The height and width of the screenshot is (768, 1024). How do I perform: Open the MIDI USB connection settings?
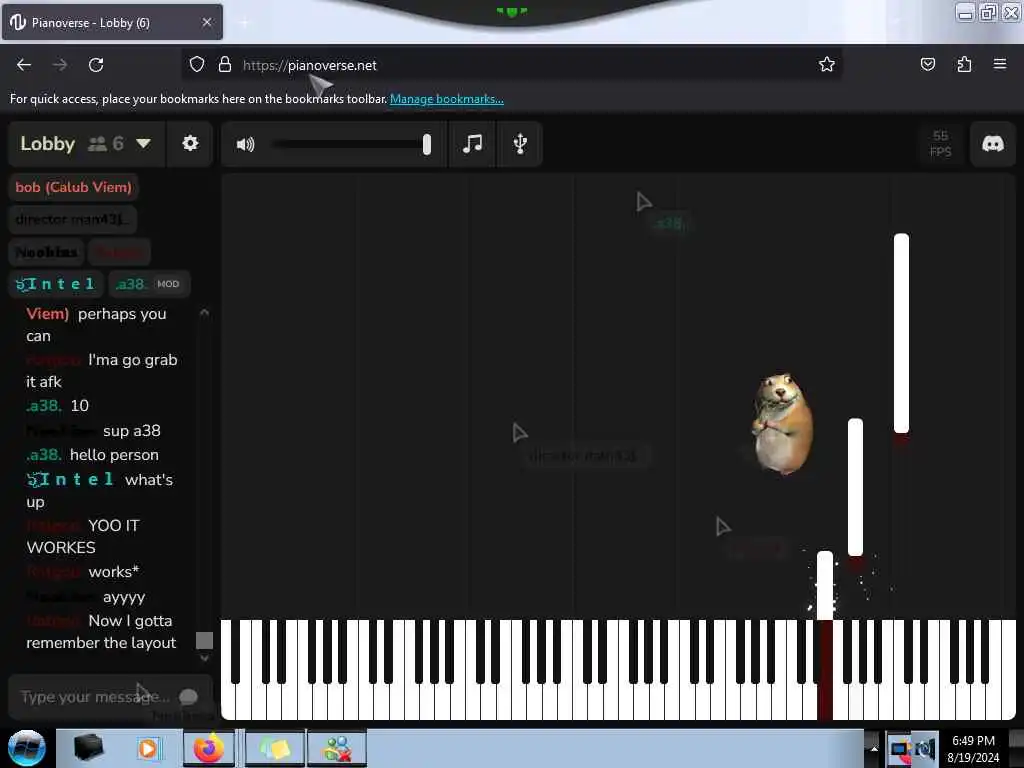[520, 143]
